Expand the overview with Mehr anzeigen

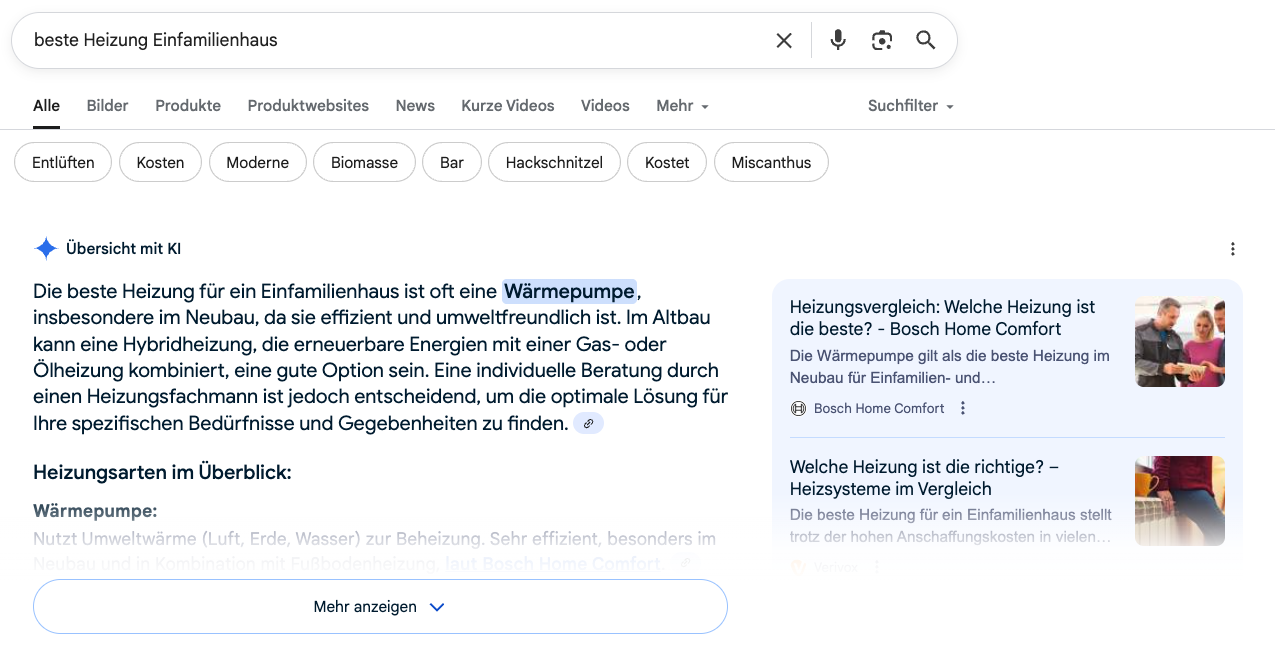click(x=380, y=607)
